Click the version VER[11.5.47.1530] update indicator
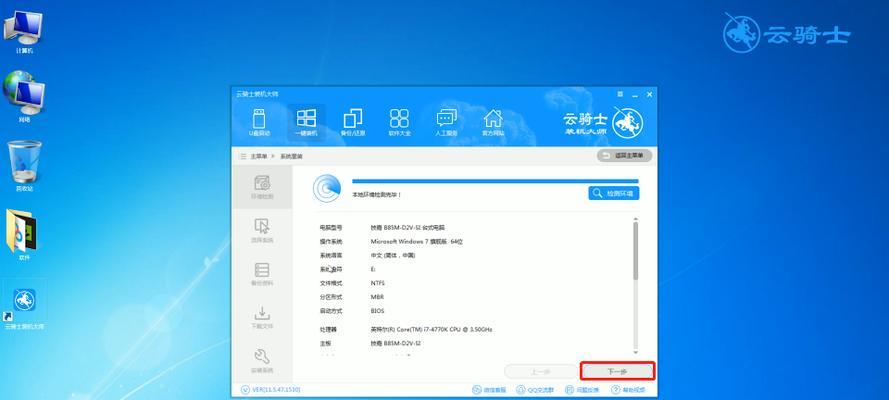 (270, 390)
